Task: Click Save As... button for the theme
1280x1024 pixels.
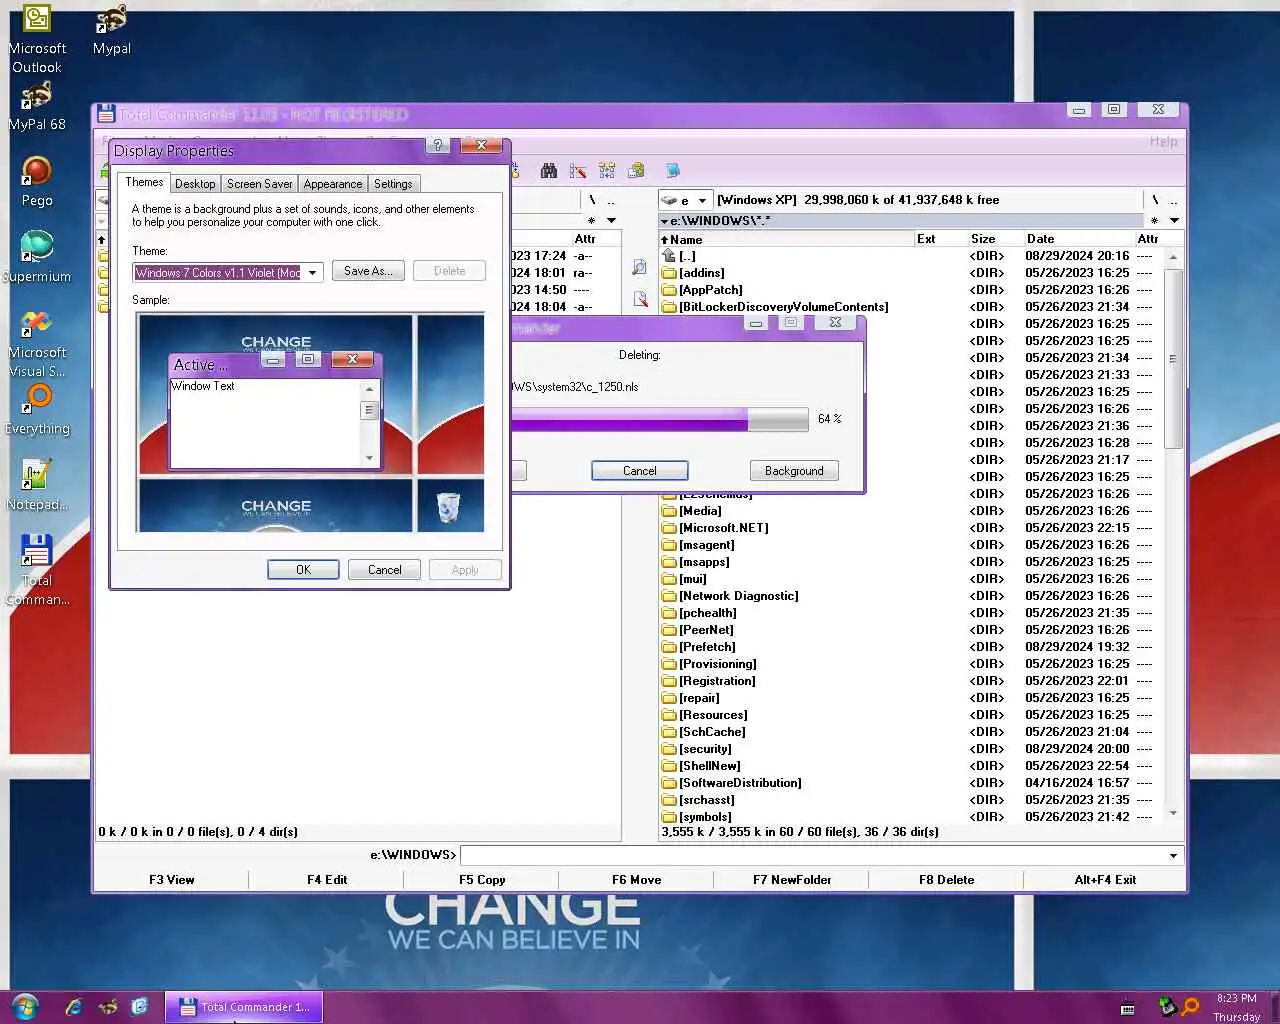Action: point(368,271)
